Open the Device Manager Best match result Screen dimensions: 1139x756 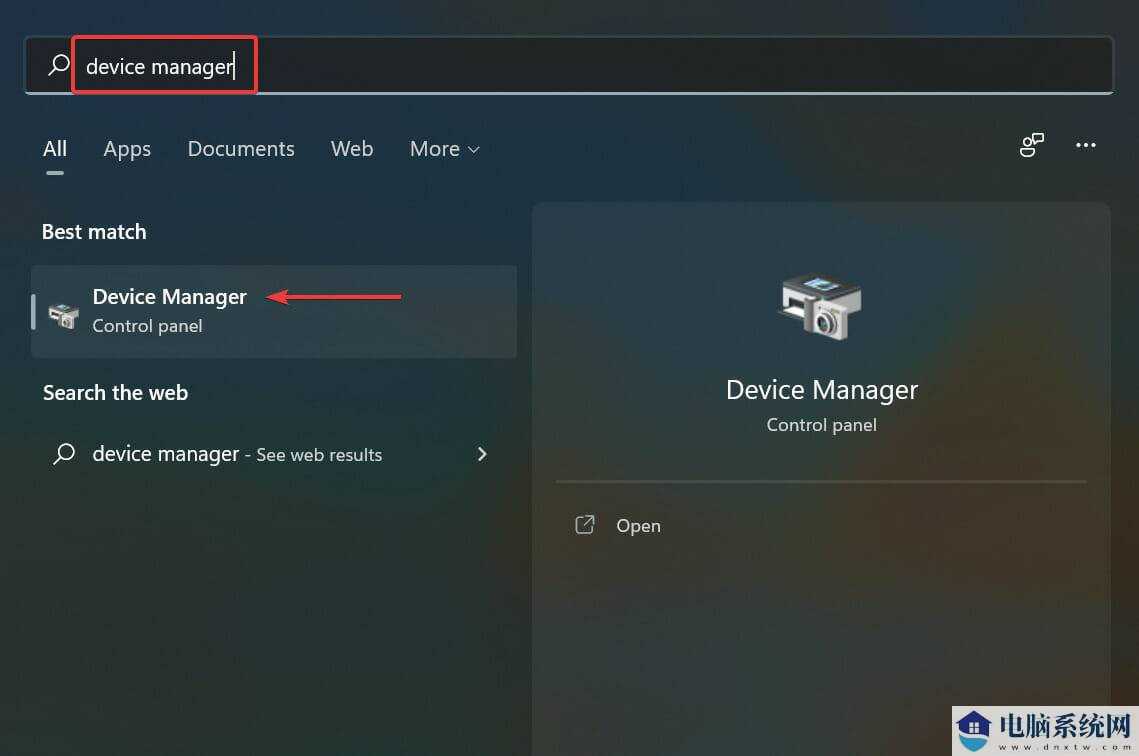coord(170,298)
